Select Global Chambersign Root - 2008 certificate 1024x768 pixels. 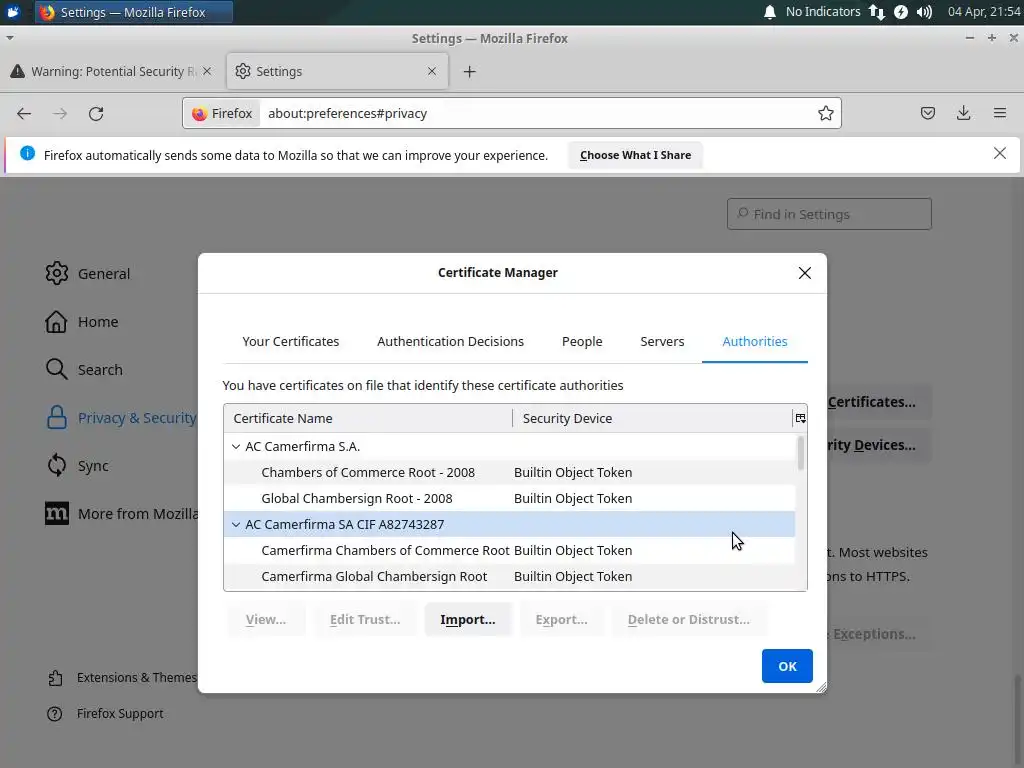pos(509,498)
